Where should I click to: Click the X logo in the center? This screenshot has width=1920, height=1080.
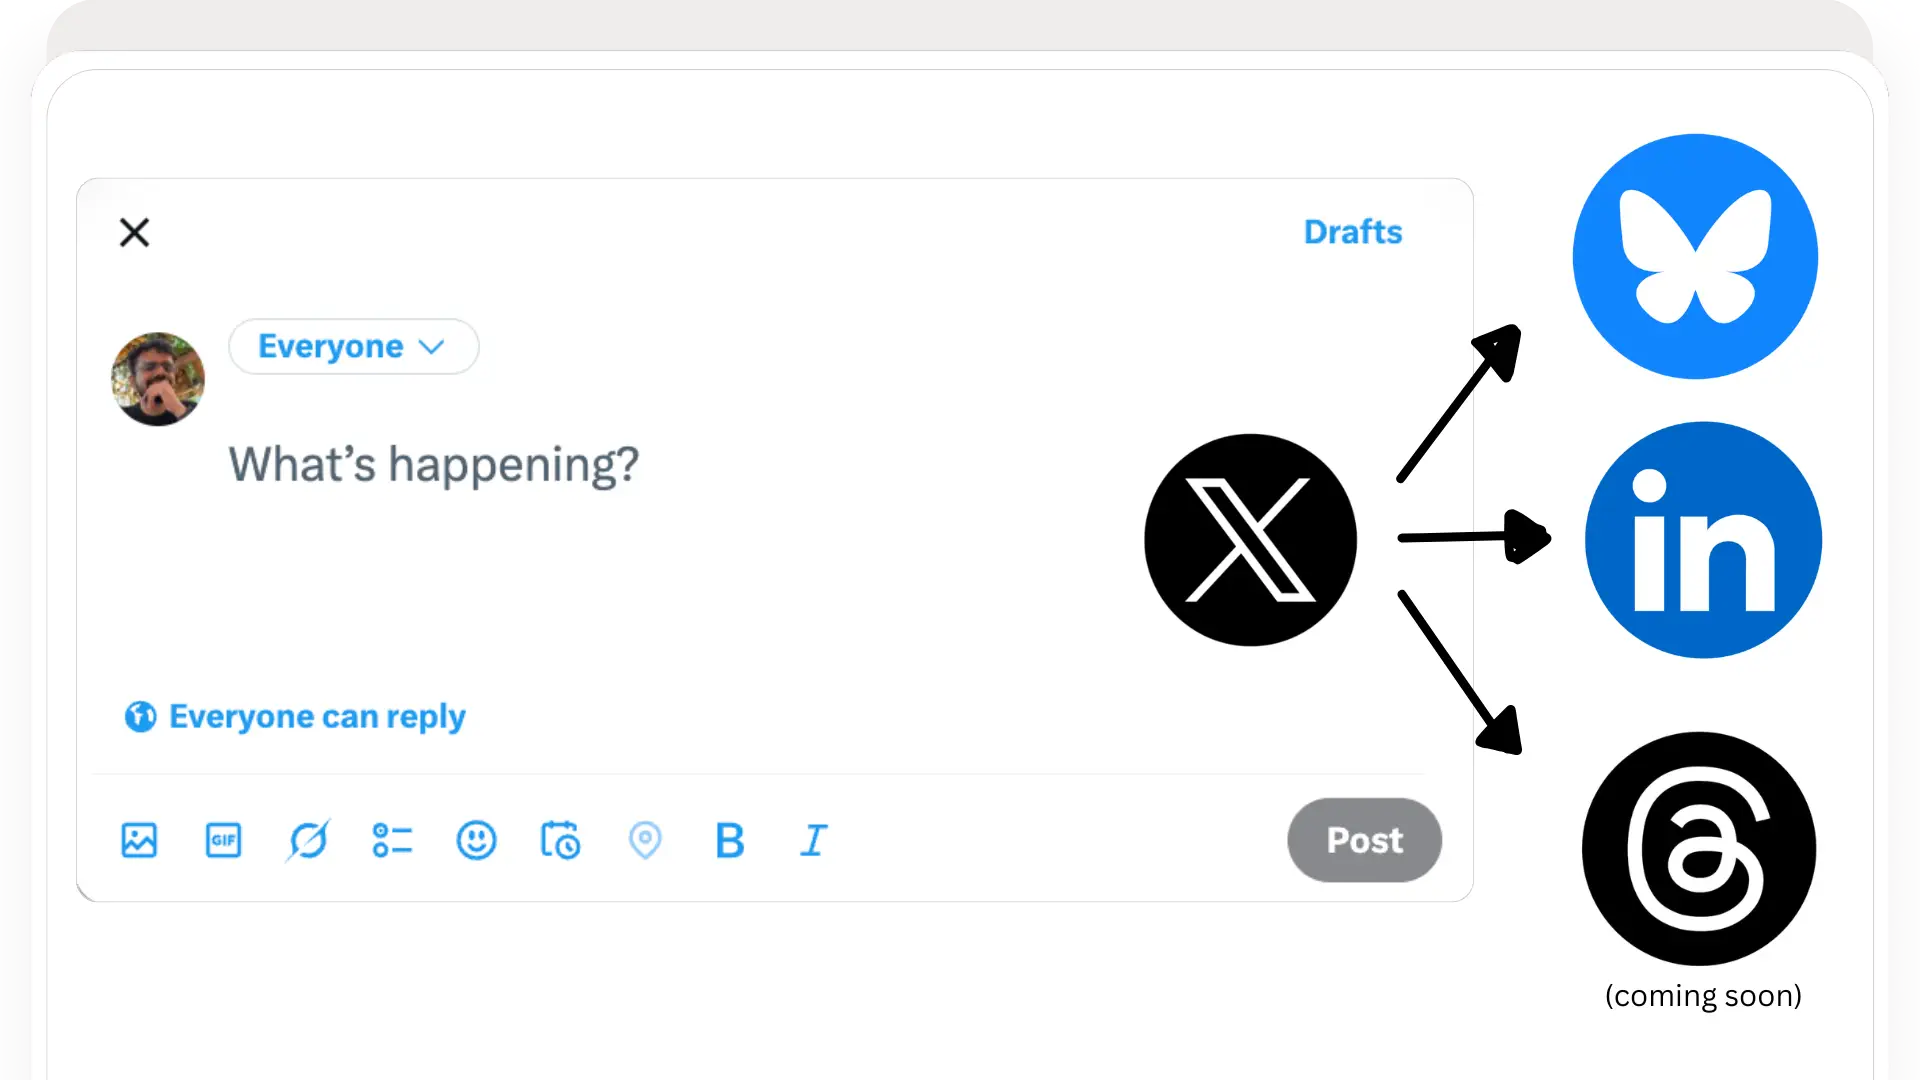(x=1250, y=540)
